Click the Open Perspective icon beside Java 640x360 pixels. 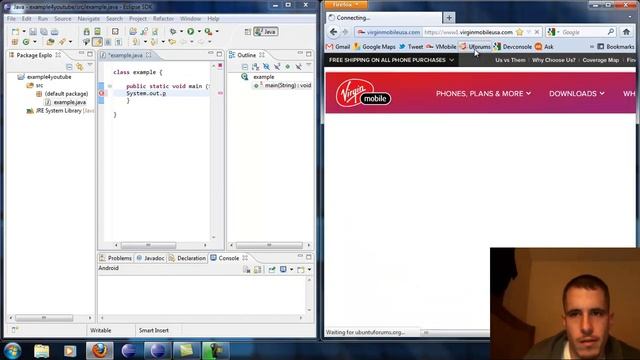click(x=247, y=31)
